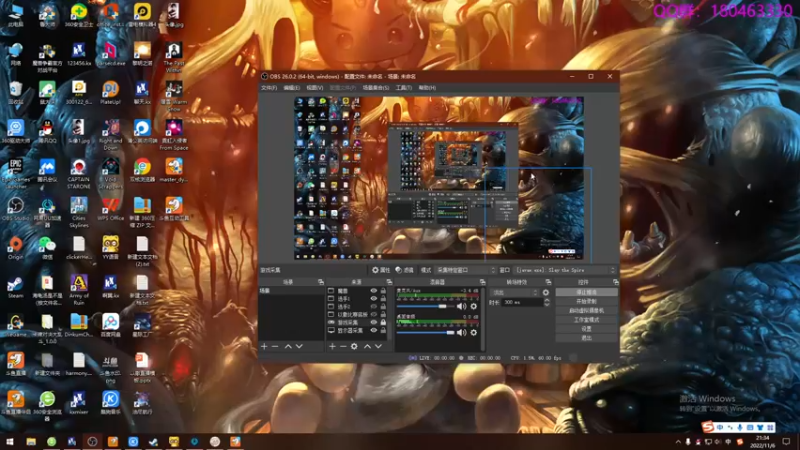Open source filters (滤镜) in OBS toolbar
The width and height of the screenshot is (800, 450).
(404, 270)
